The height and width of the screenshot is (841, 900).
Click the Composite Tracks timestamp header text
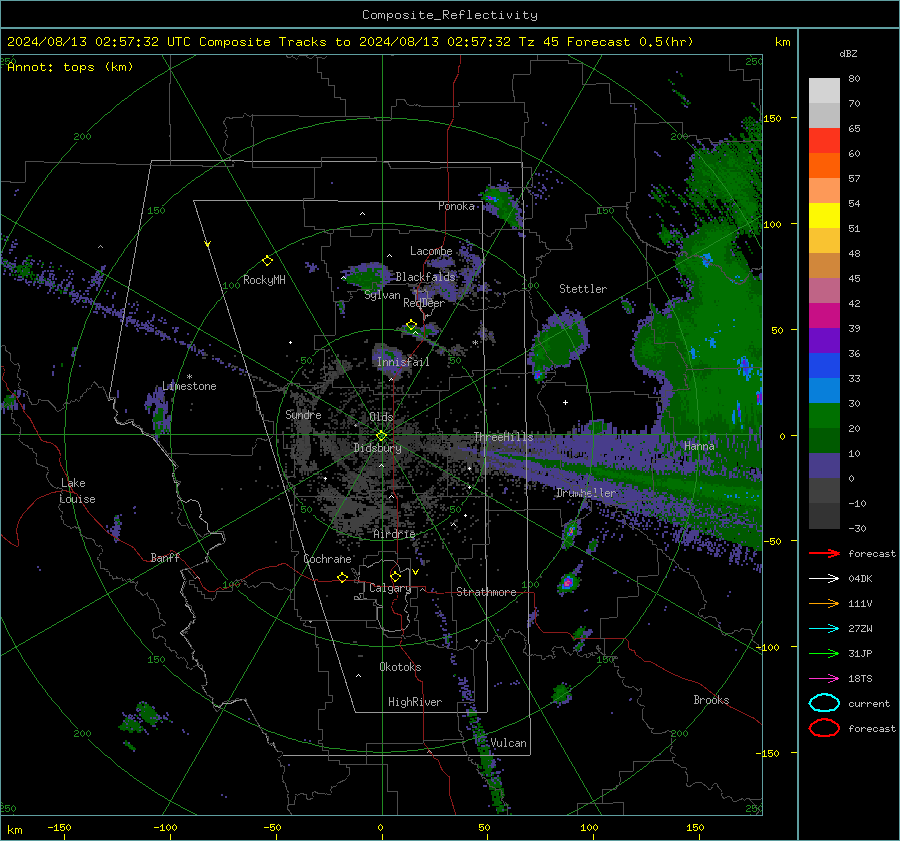[350, 42]
